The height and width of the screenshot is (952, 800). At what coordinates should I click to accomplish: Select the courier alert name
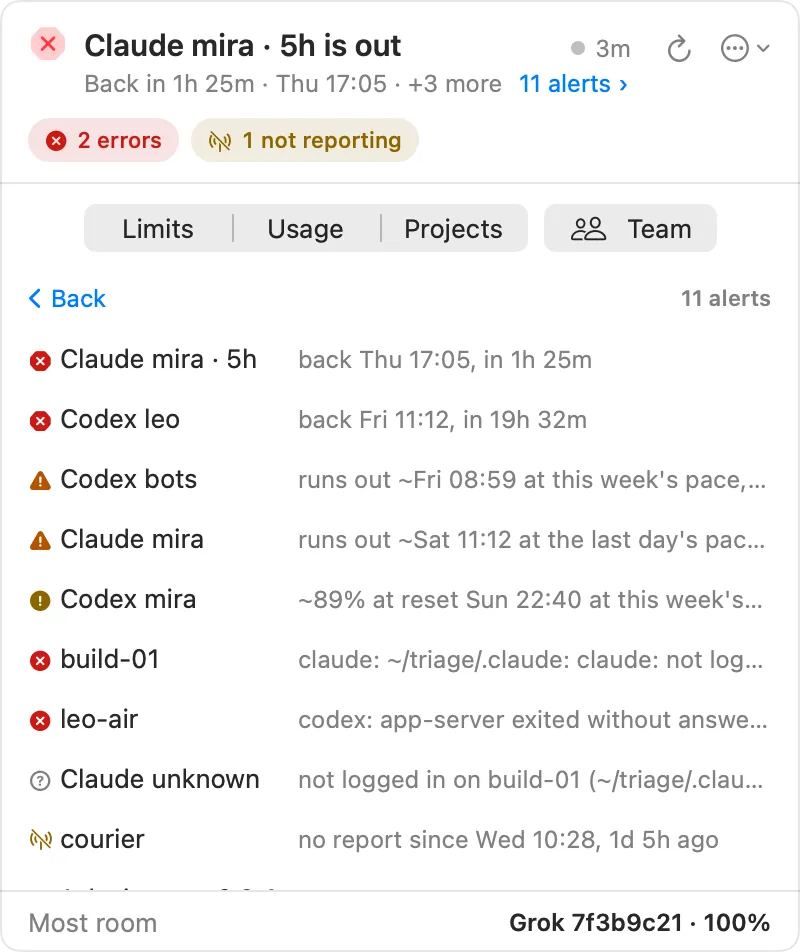[103, 839]
